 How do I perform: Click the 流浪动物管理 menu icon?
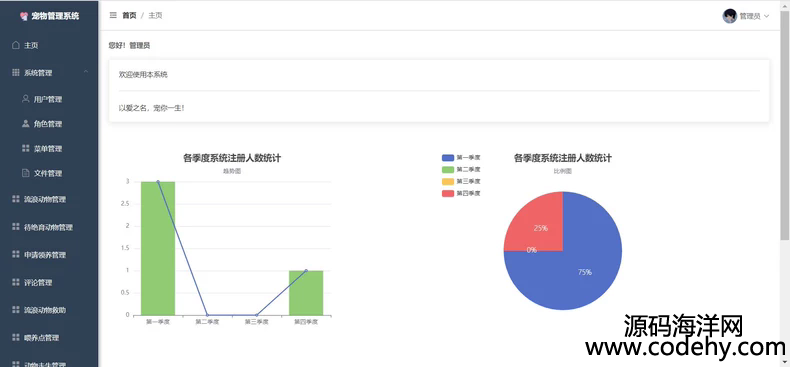(x=16, y=199)
